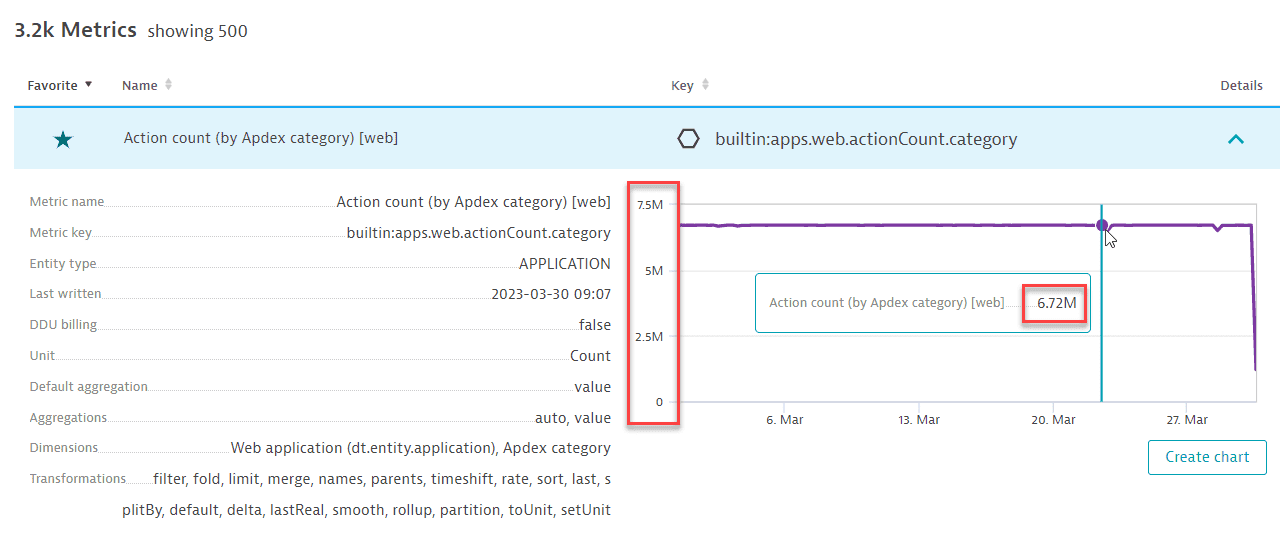
Task: Open the Favorite column filter dropdown arrow
Action: pyautogui.click(x=88, y=85)
